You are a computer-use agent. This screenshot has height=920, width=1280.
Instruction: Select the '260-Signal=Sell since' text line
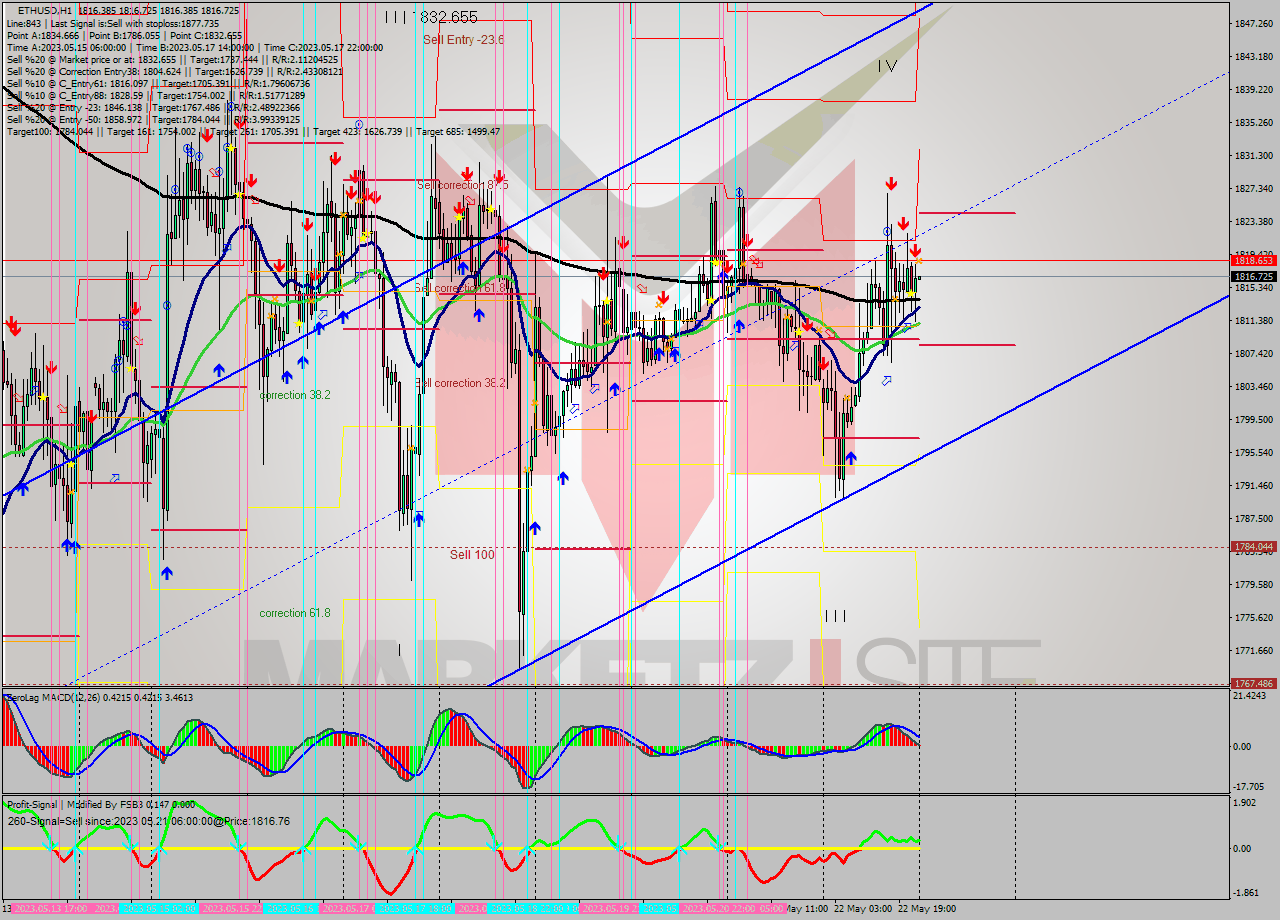[x=149, y=821]
